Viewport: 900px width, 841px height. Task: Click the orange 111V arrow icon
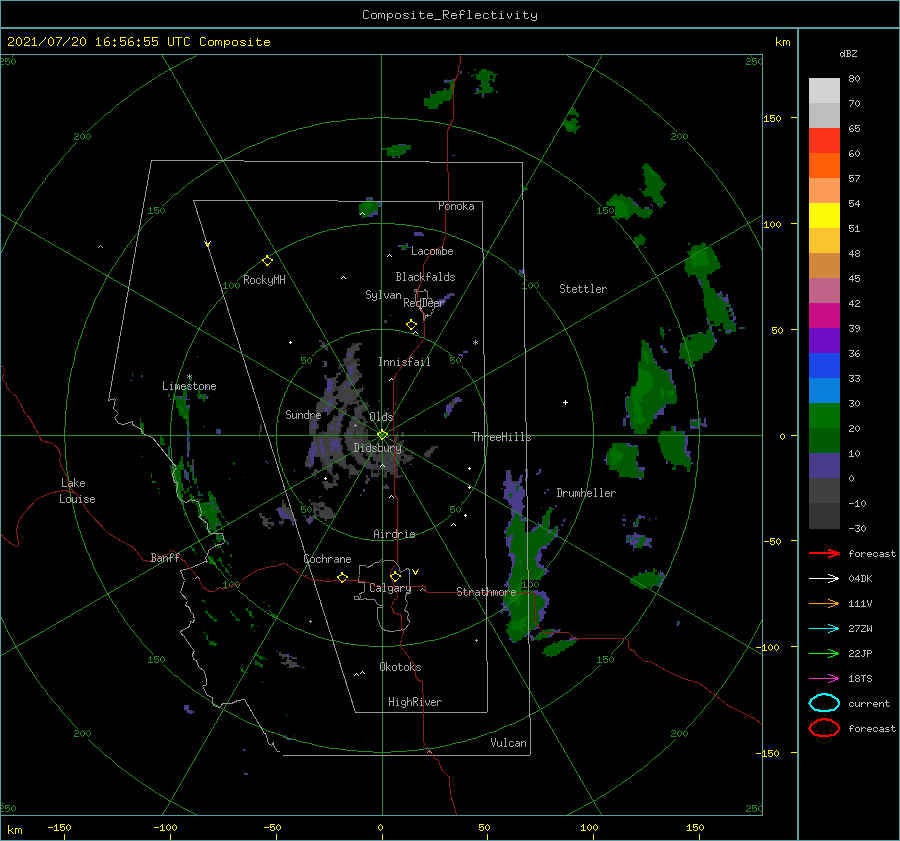824,603
